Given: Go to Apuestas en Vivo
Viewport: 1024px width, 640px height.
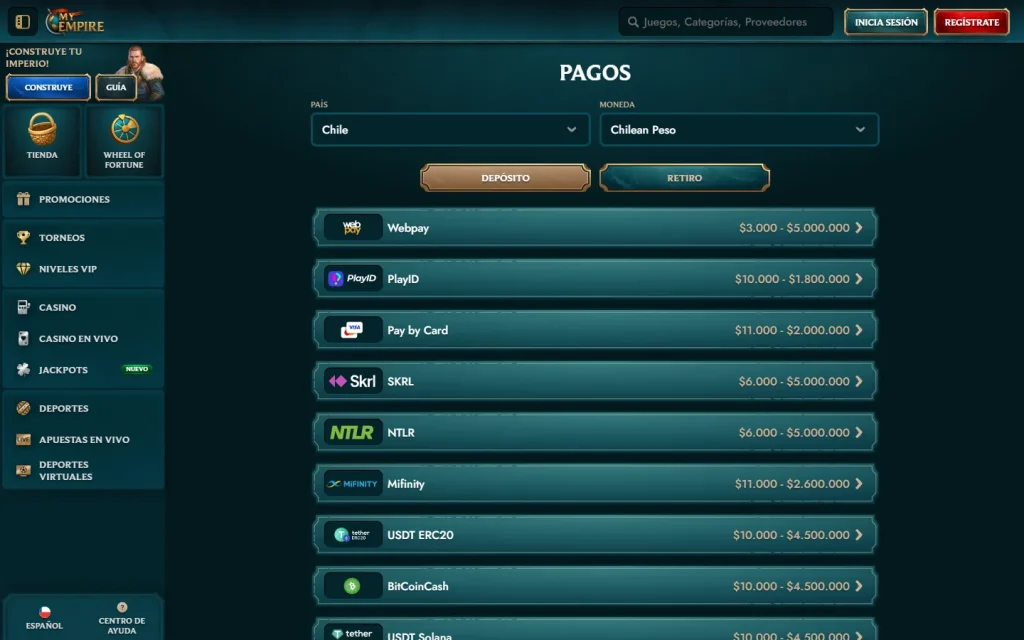Looking at the screenshot, I should [83, 440].
